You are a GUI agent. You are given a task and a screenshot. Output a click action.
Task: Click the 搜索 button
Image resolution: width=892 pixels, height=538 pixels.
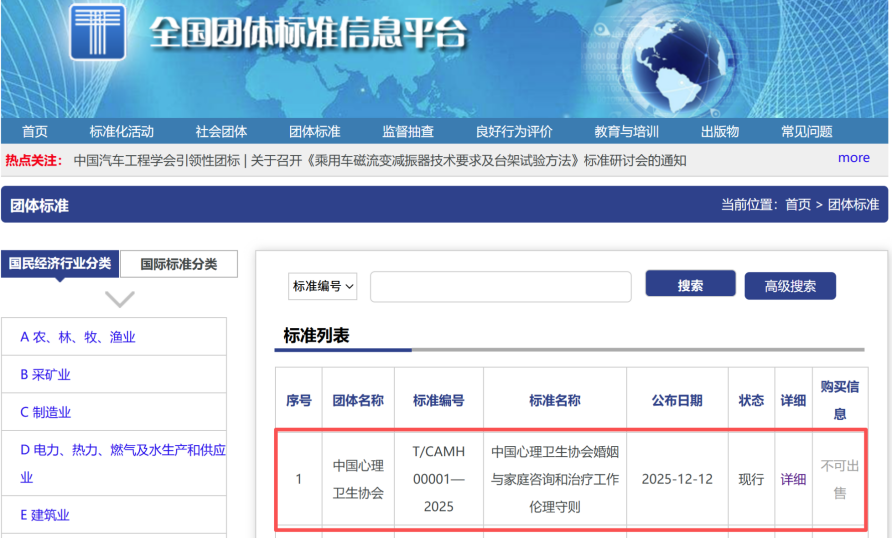(x=690, y=284)
